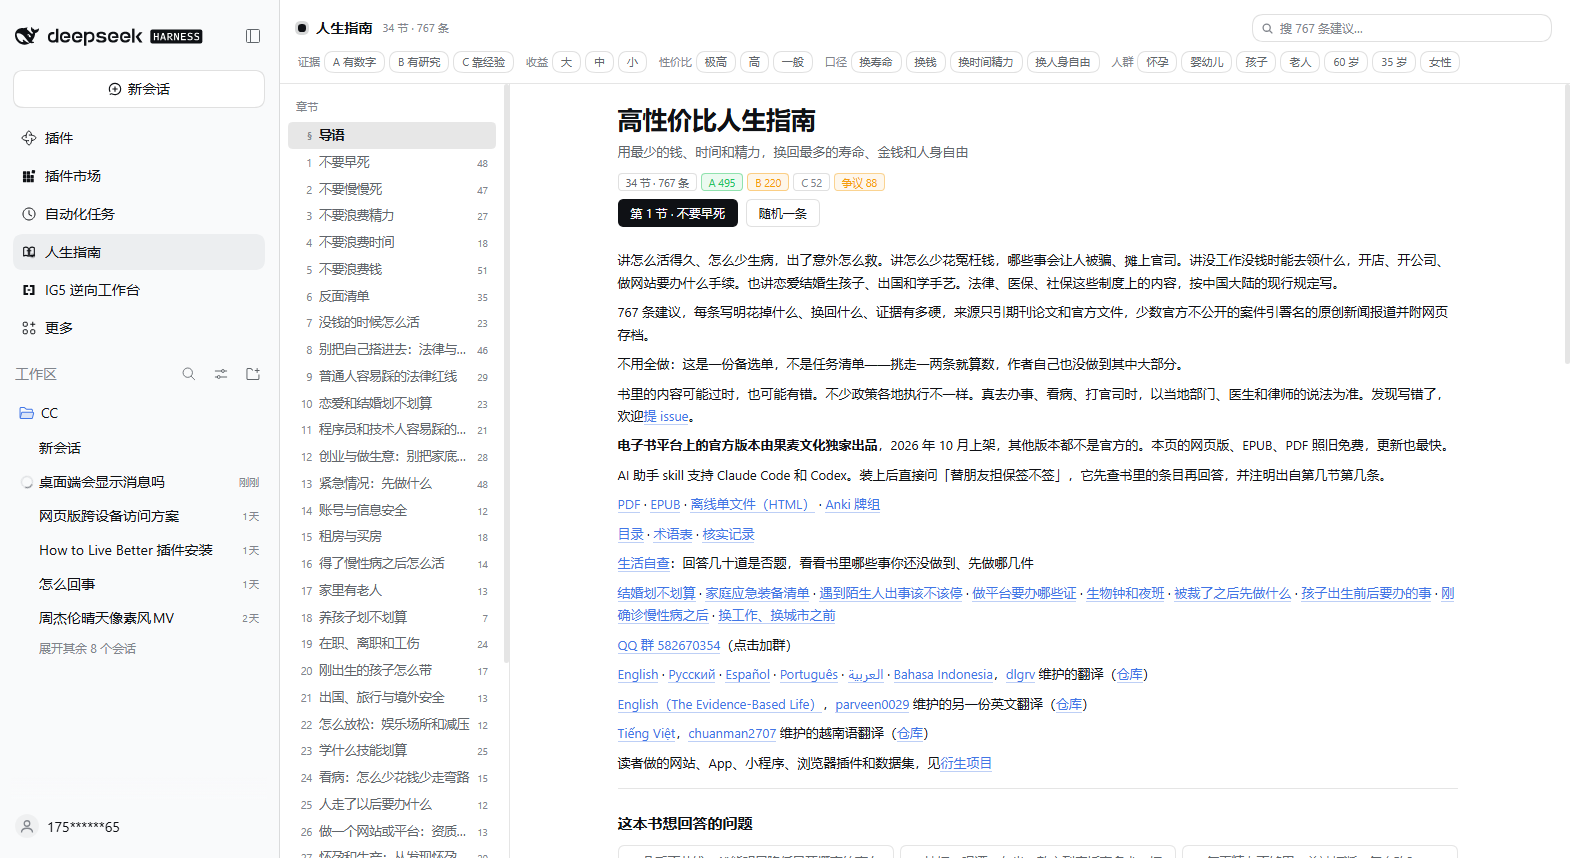Viewport: 1570px width, 858px height.
Task: Open the 衍生项目 link
Action: [x=966, y=764]
